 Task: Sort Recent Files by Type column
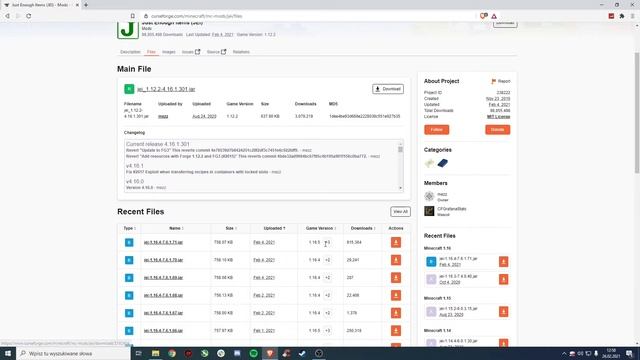[x=129, y=228]
